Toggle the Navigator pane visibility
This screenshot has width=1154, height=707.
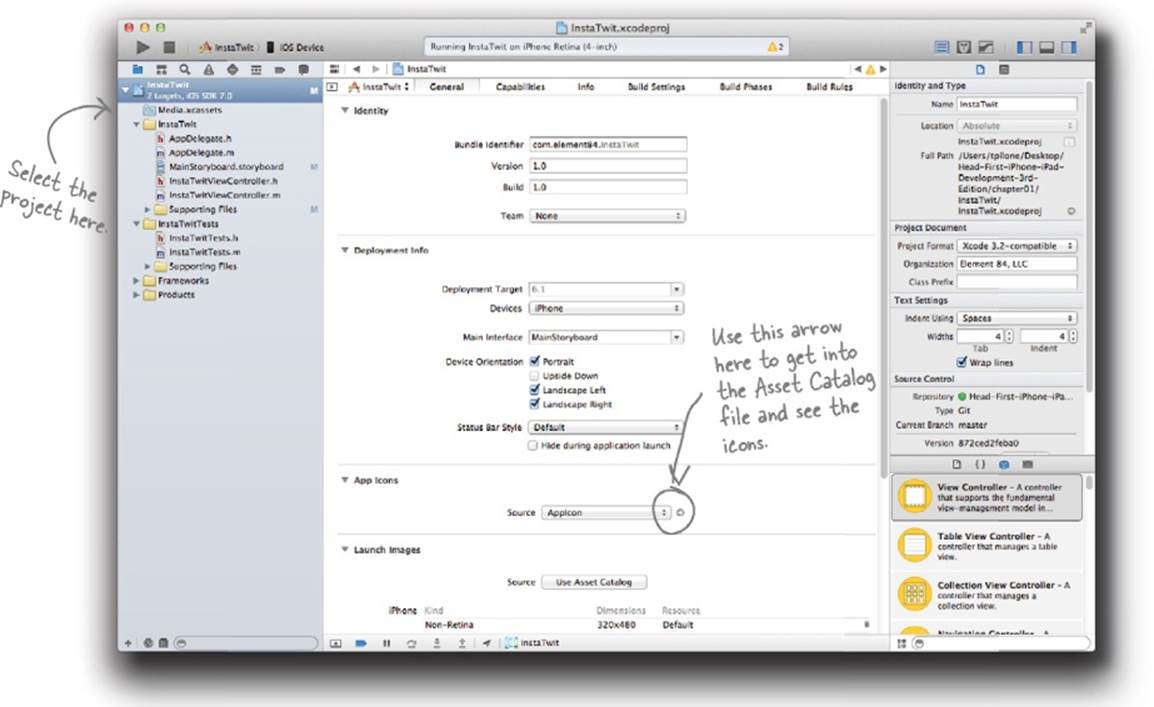(x=1024, y=47)
